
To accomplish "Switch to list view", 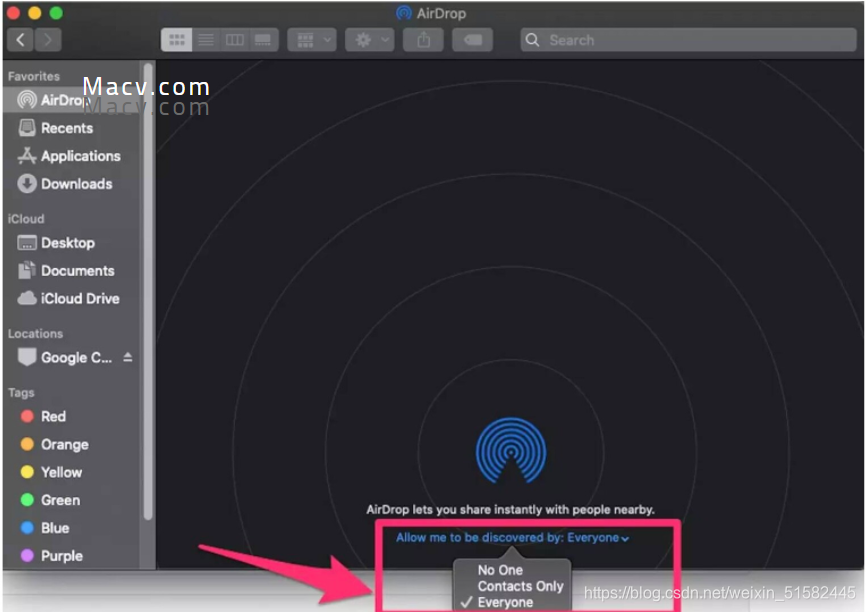I will [206, 40].
